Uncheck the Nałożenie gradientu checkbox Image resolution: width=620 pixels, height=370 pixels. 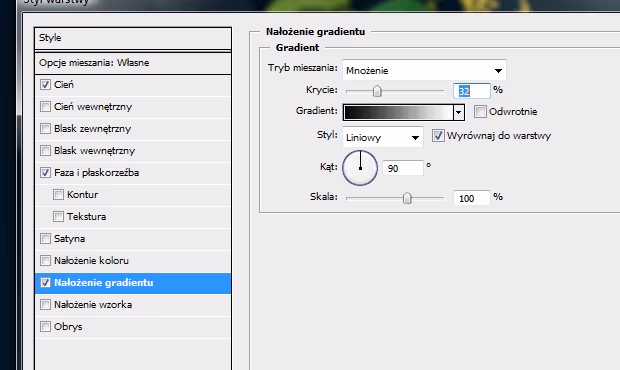pyautogui.click(x=45, y=283)
